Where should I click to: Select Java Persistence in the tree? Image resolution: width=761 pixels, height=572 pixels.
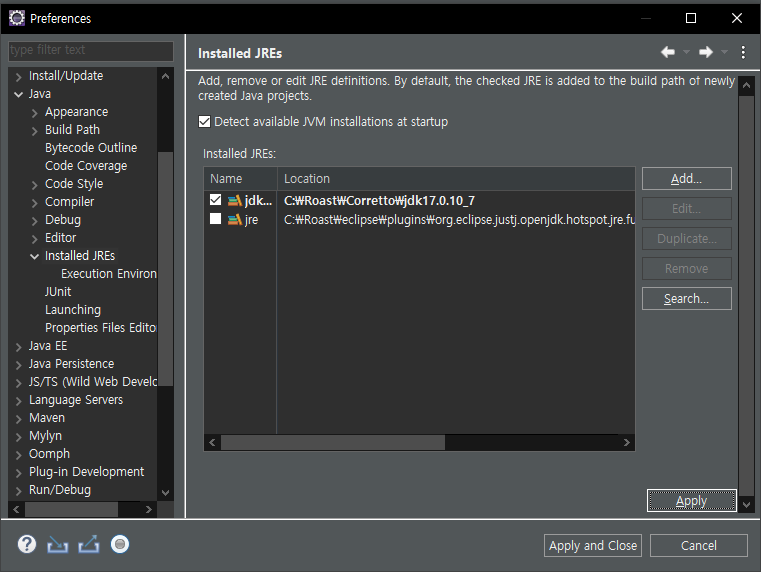click(x=71, y=363)
